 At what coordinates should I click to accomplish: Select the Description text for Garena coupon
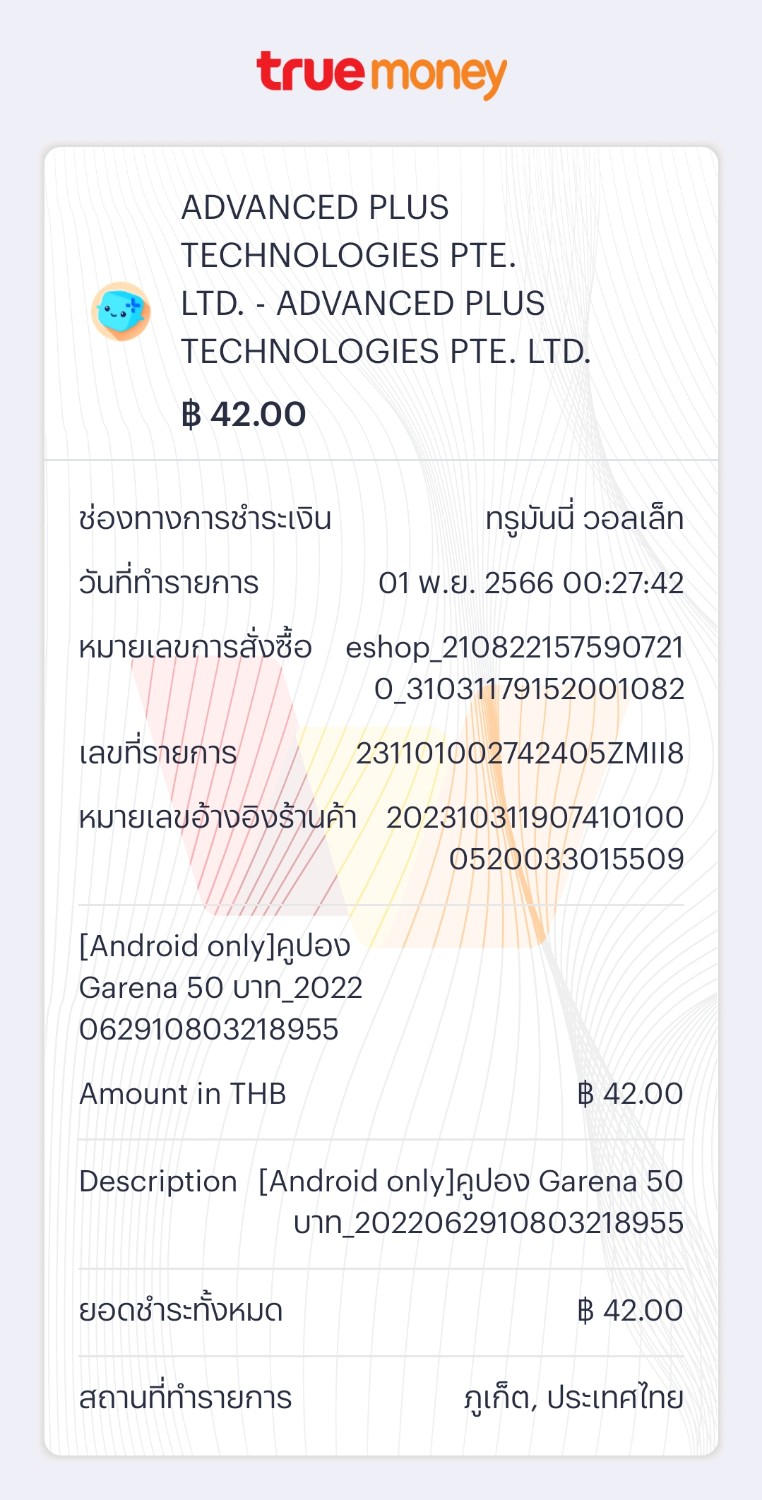pyautogui.click(x=471, y=1202)
